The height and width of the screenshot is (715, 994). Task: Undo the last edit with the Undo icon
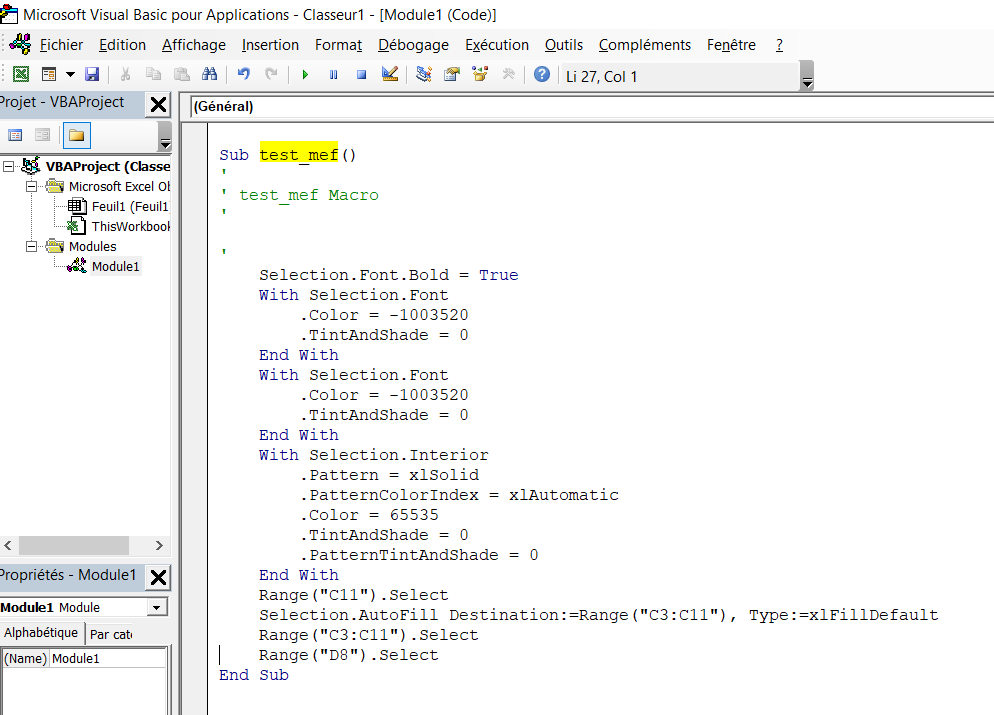coord(243,74)
